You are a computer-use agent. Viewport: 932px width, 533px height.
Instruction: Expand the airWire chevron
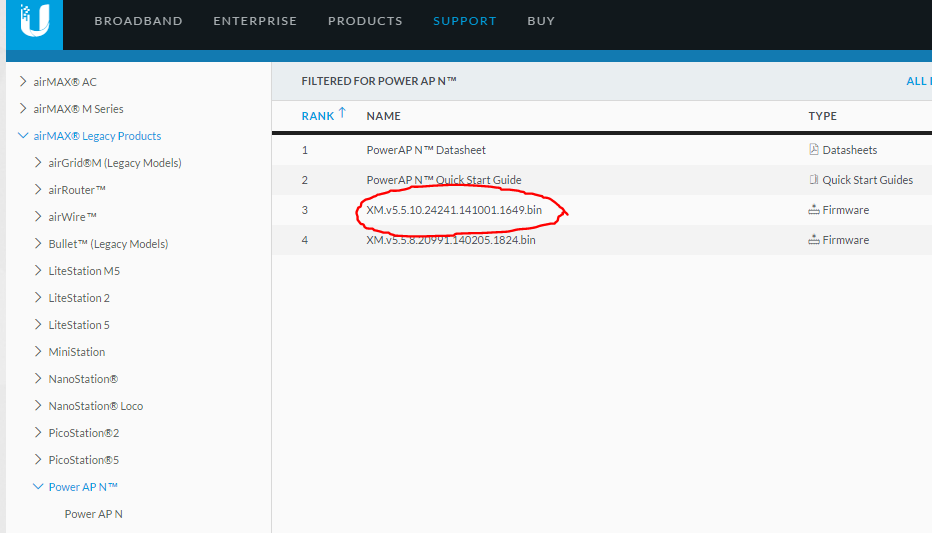(x=38, y=216)
